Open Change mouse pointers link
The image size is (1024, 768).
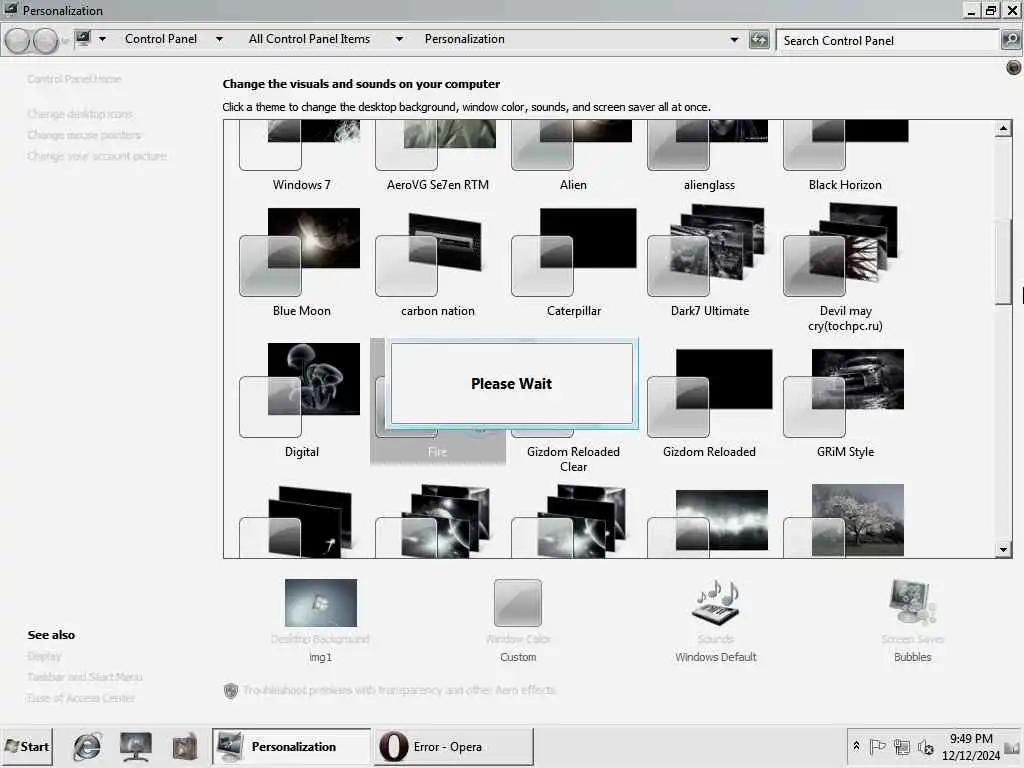point(84,135)
